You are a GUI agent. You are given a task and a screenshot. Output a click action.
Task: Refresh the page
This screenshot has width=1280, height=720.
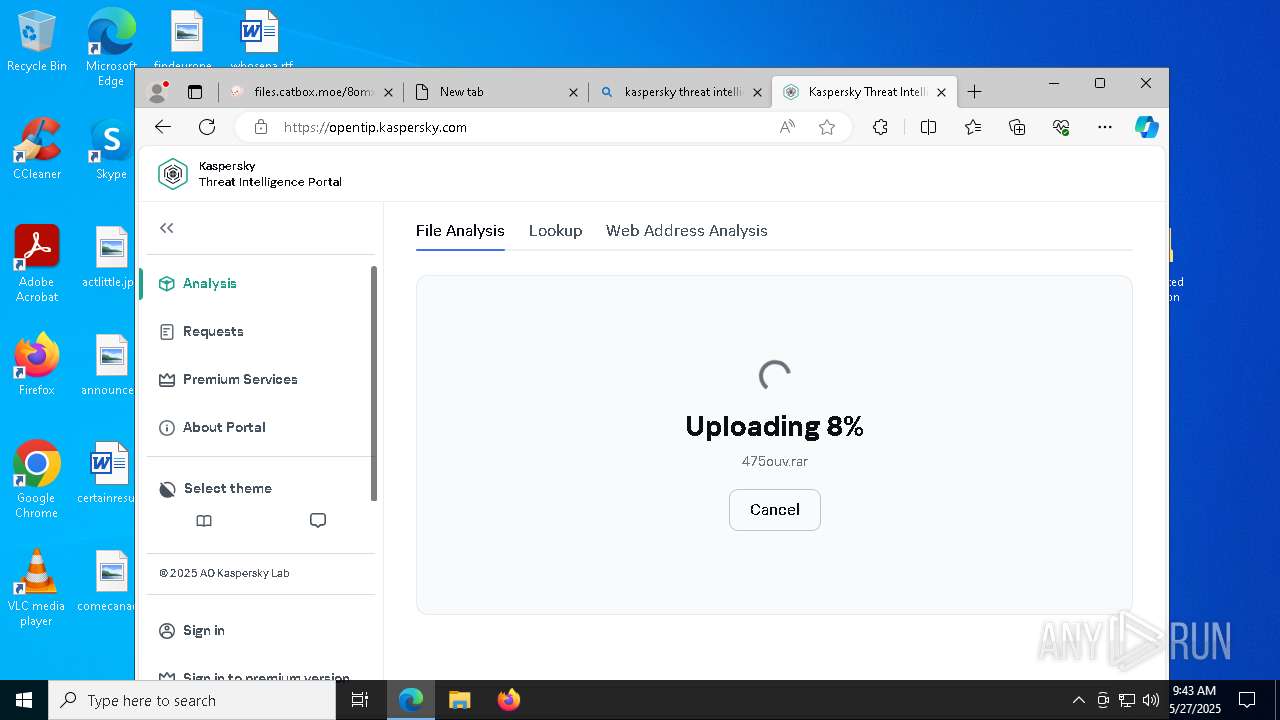pyautogui.click(x=207, y=127)
